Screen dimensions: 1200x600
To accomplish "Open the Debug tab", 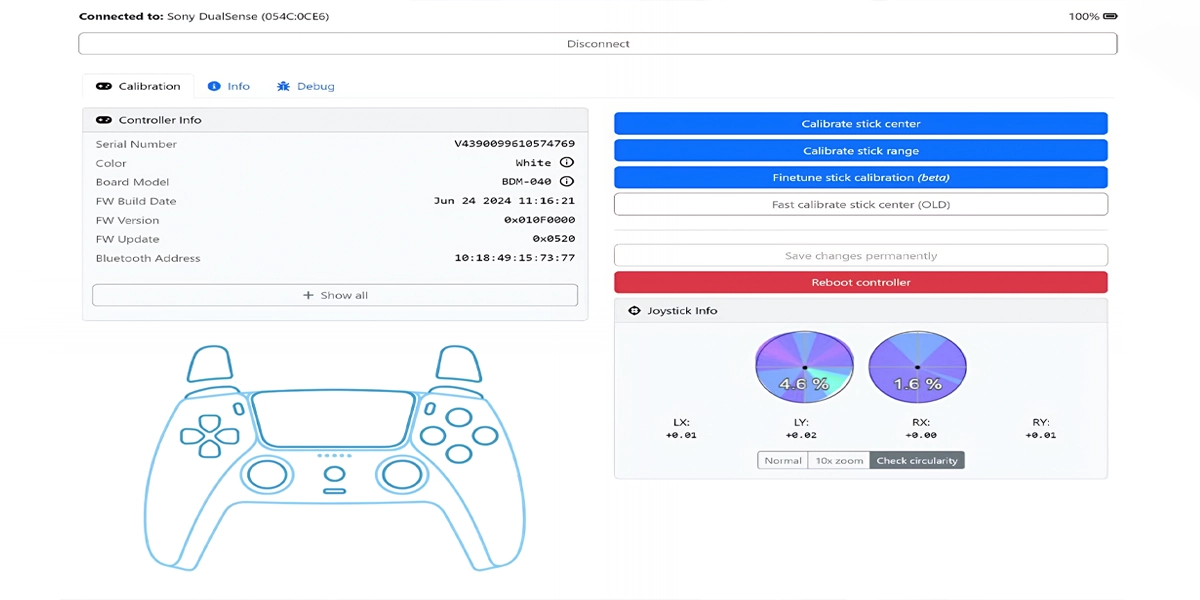I will coord(304,86).
